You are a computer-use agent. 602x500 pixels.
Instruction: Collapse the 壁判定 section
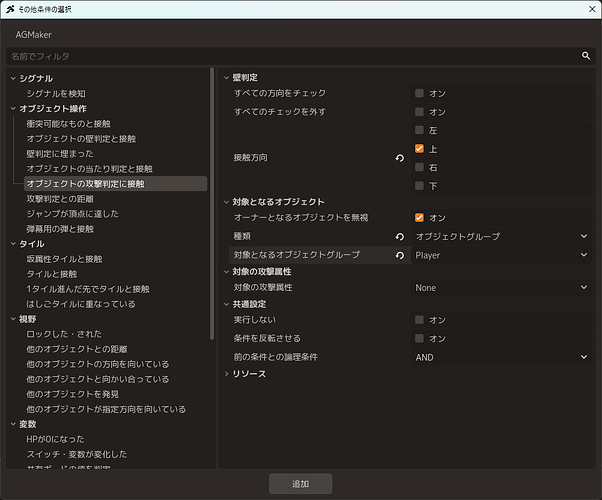(226, 78)
